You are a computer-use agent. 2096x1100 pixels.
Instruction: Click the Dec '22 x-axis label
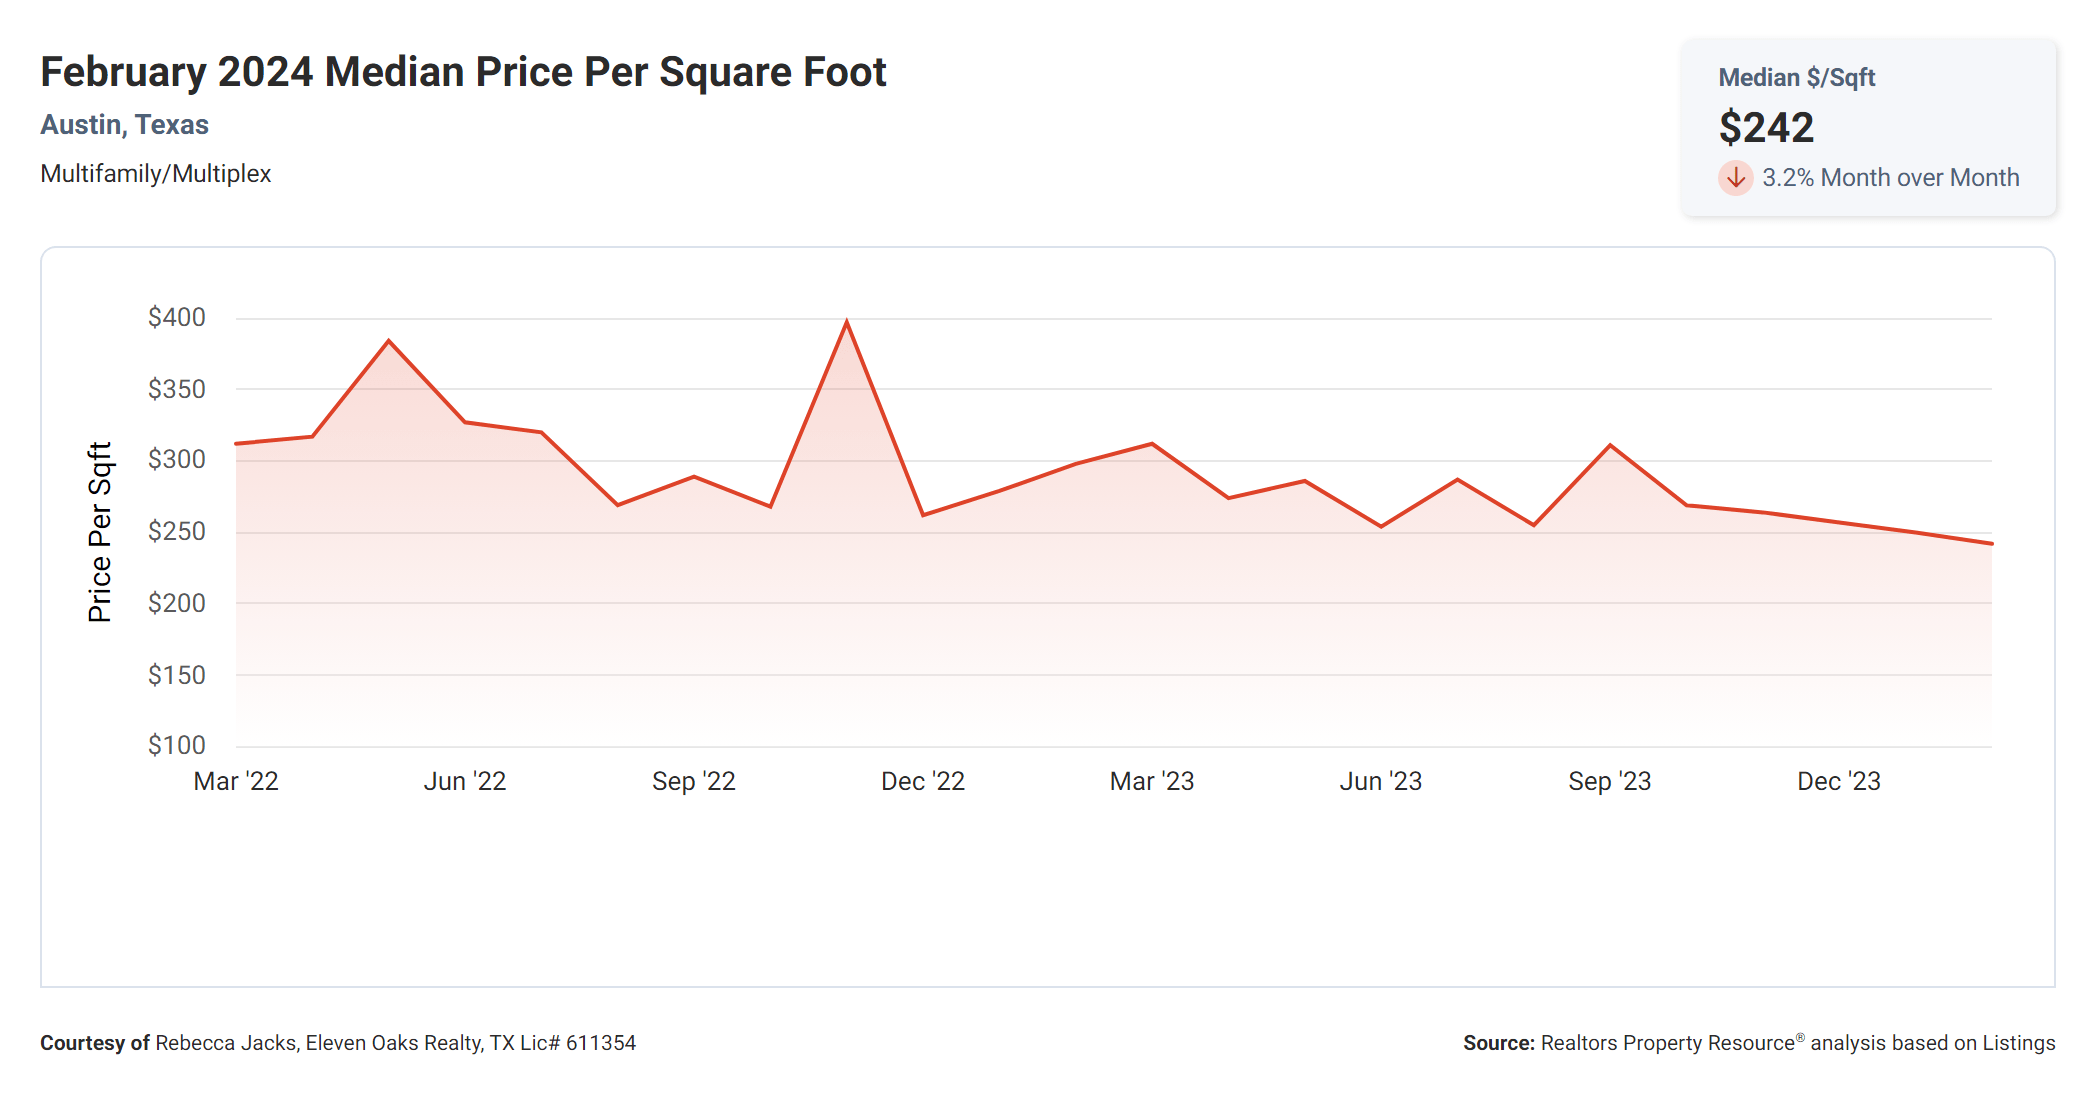(922, 782)
